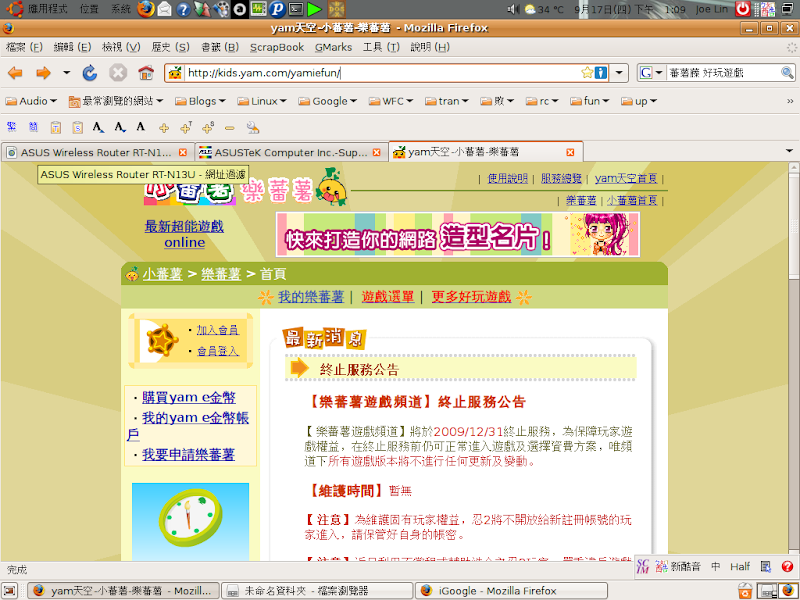Click the SCIM input method icon
This screenshot has height=600, width=800.
(x=643, y=566)
